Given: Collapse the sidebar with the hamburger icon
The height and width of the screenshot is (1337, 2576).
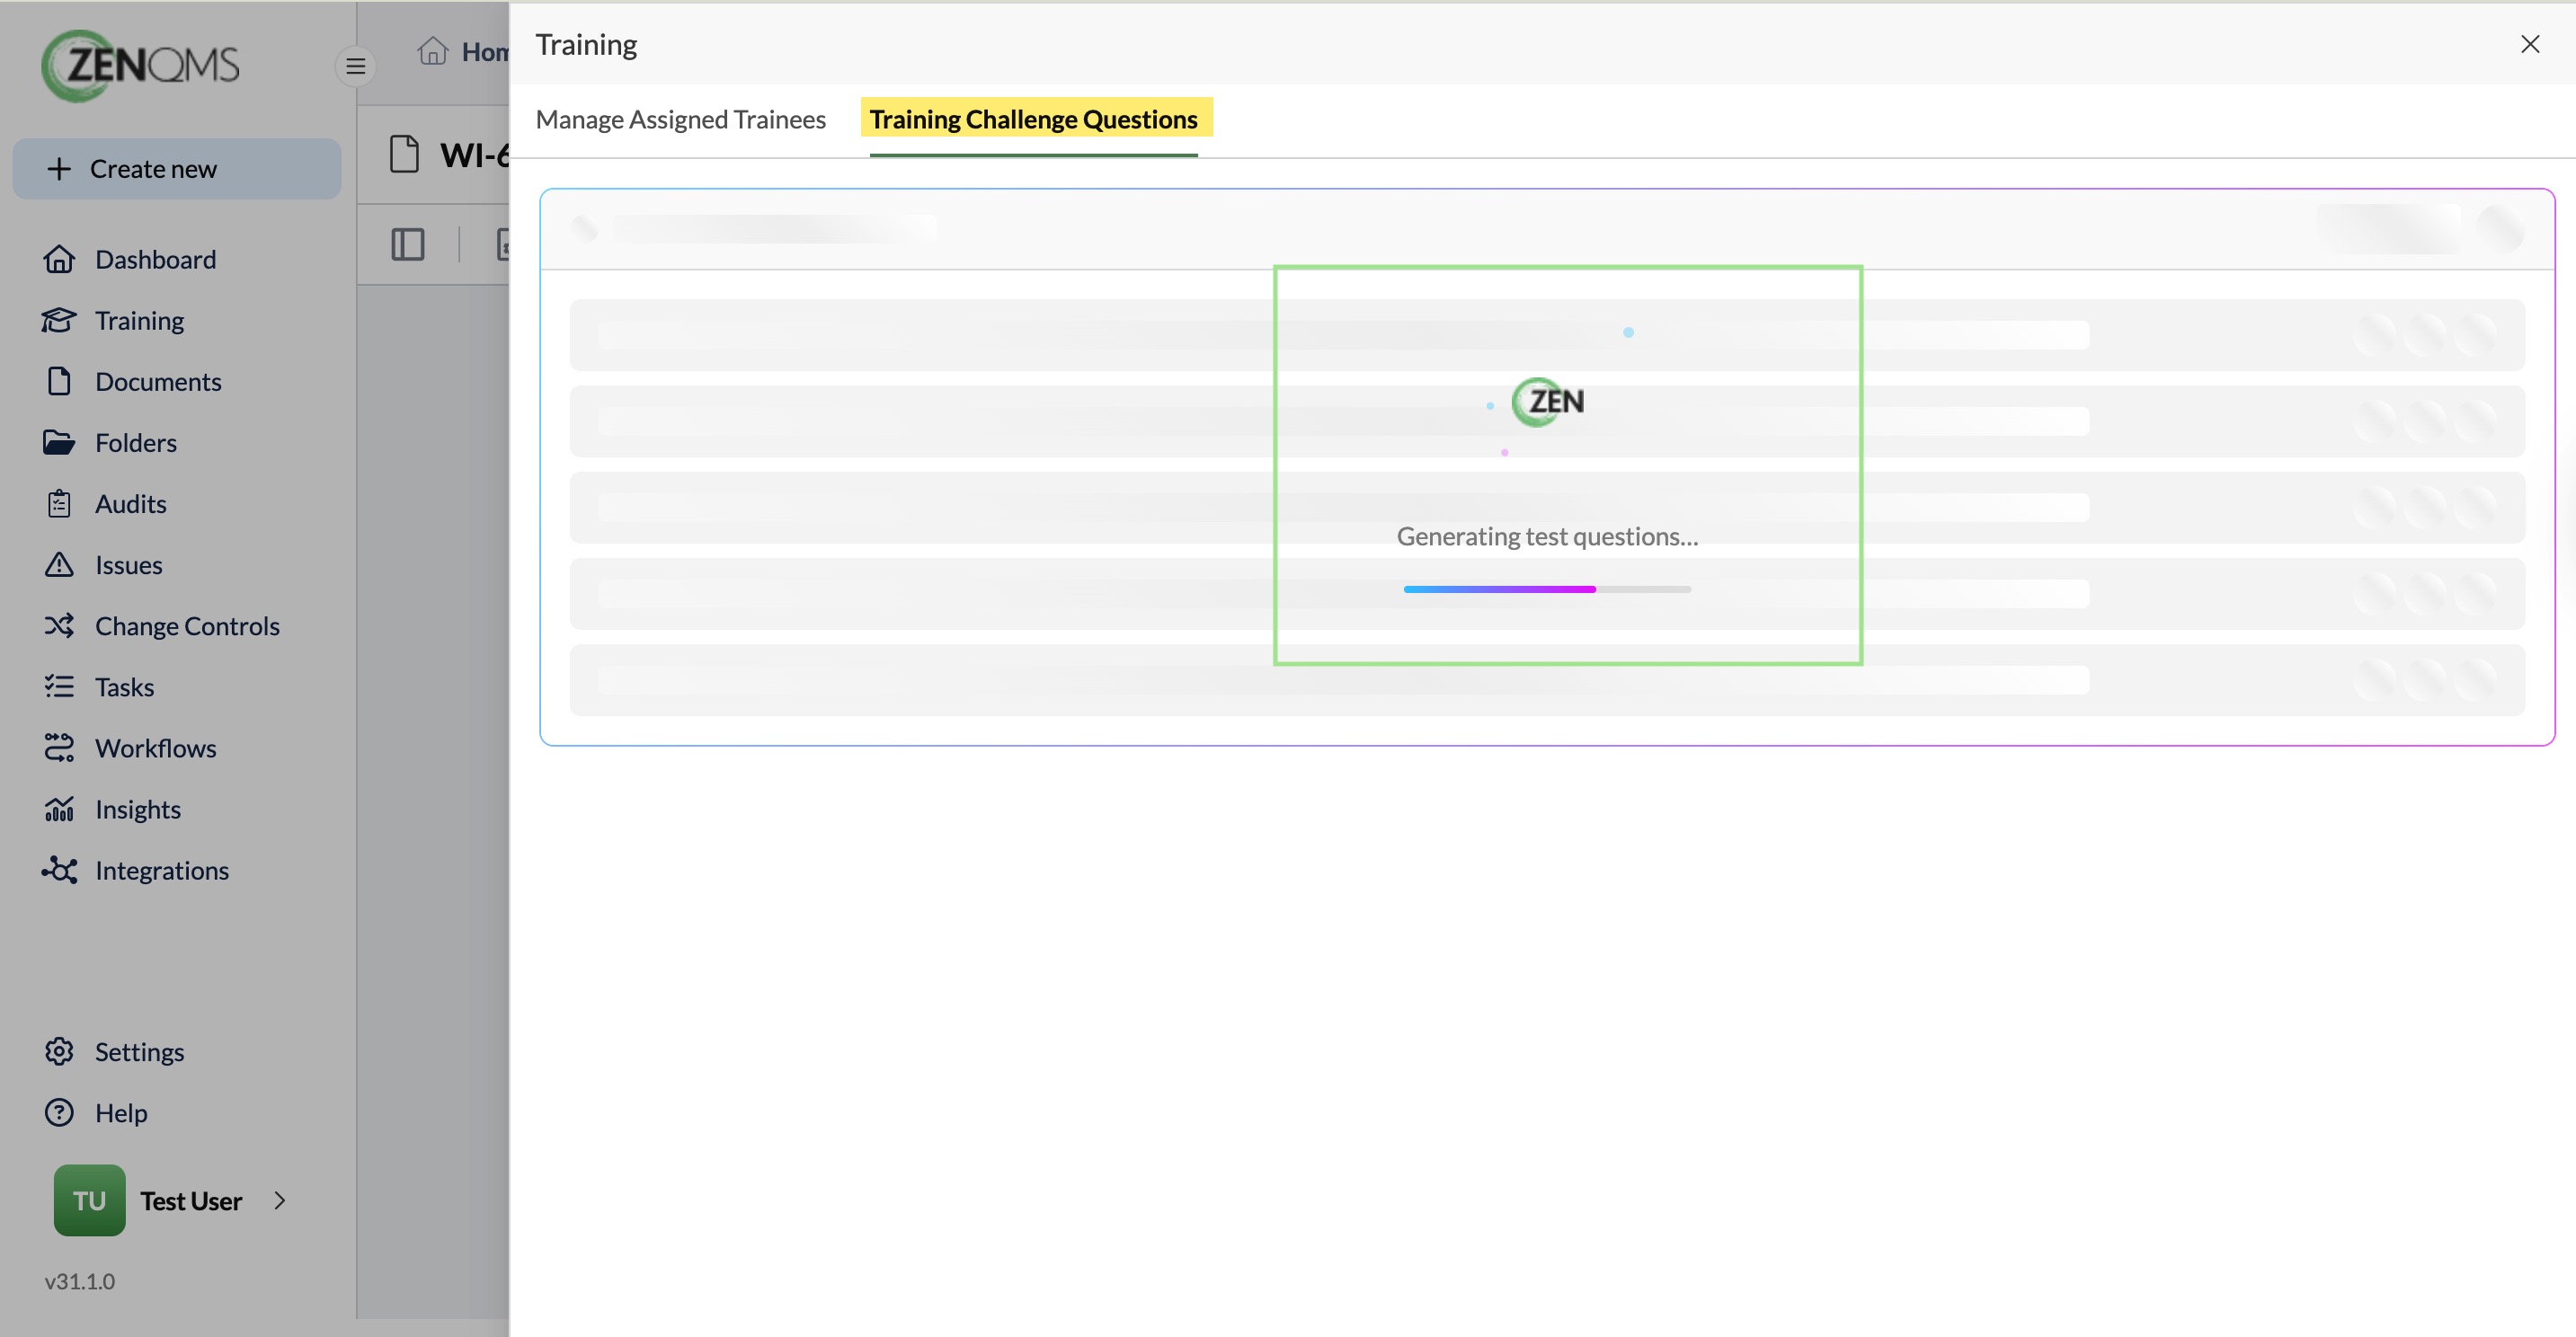Looking at the screenshot, I should pyautogui.click(x=355, y=66).
